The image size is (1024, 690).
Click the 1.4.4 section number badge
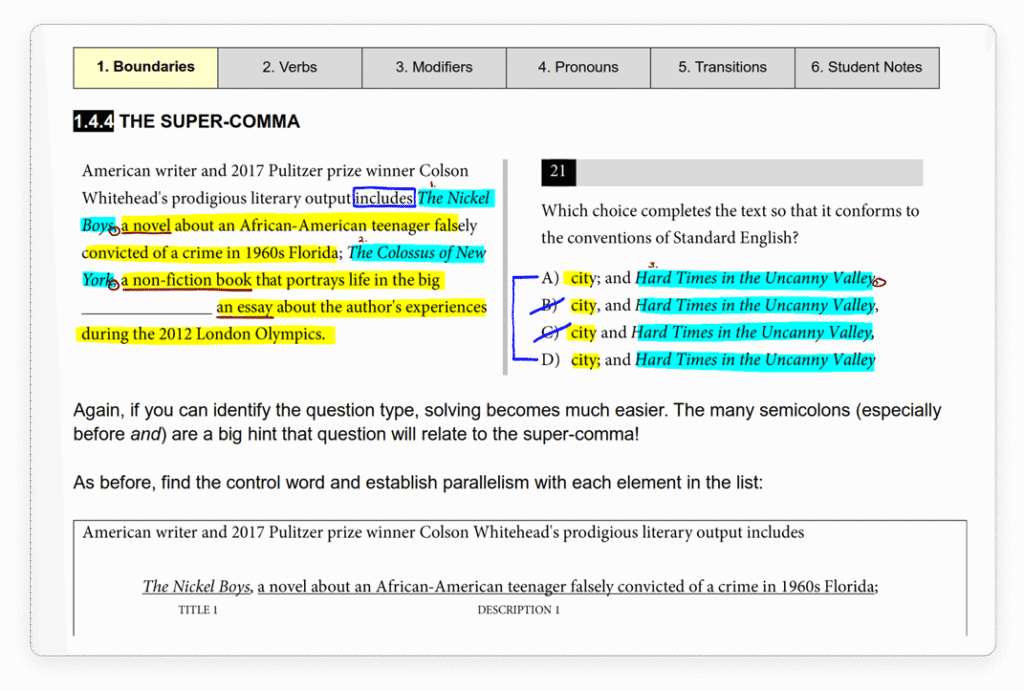(93, 122)
